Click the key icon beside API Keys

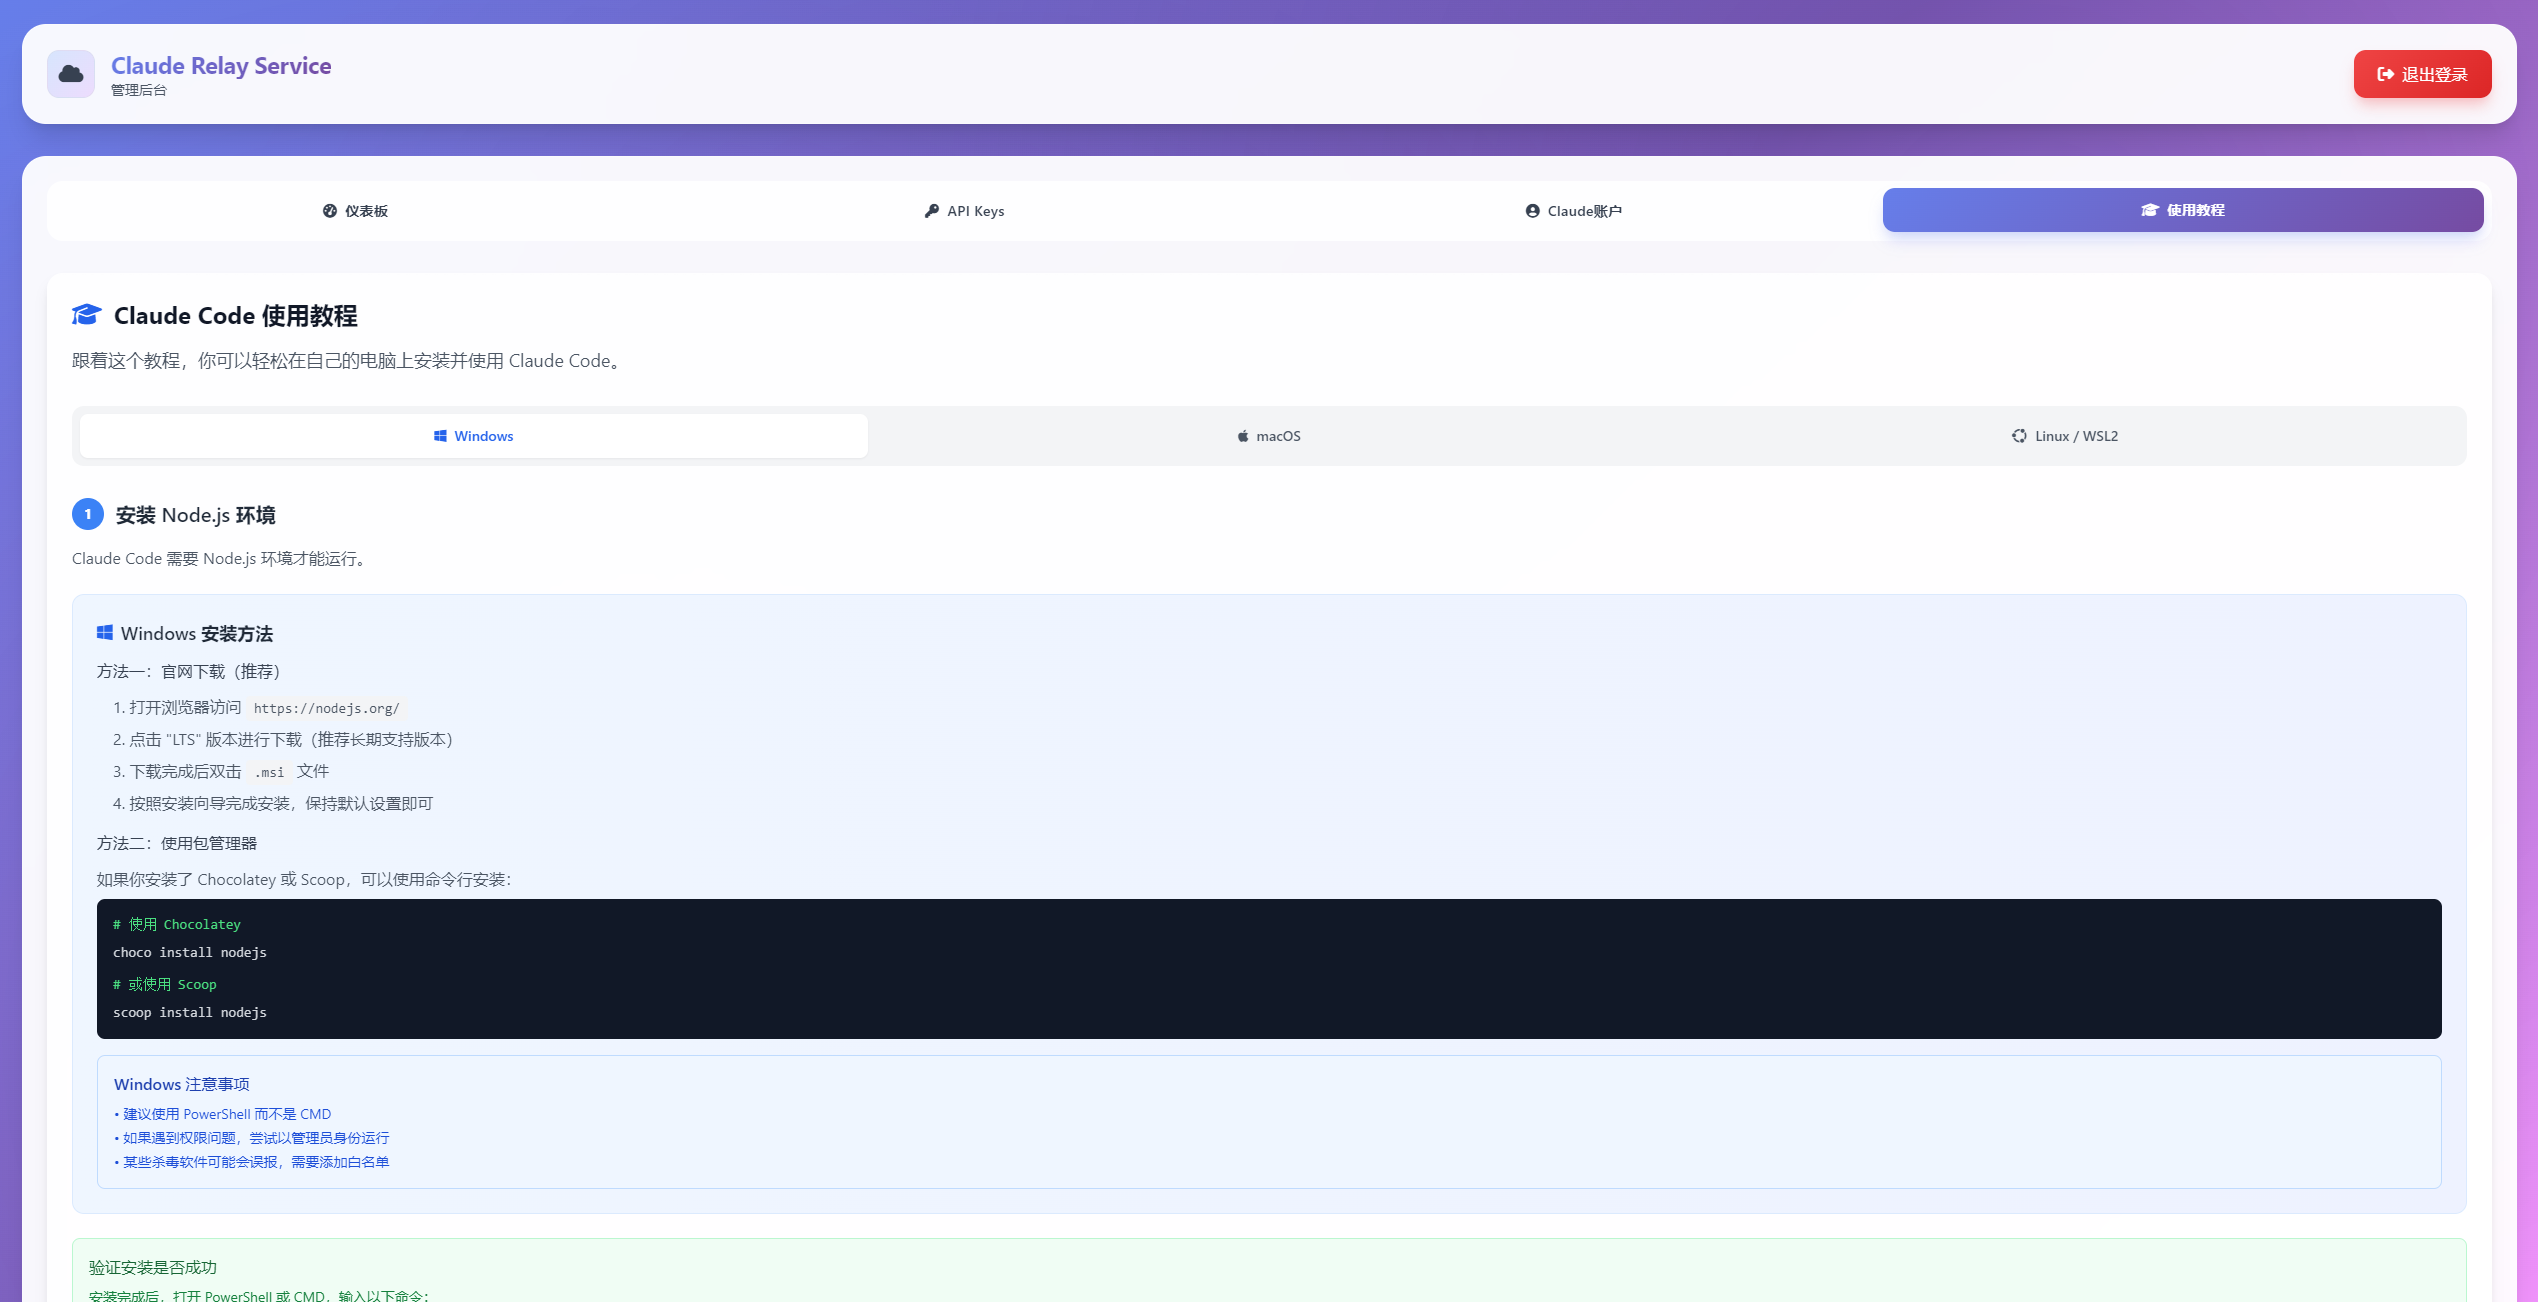tap(932, 211)
